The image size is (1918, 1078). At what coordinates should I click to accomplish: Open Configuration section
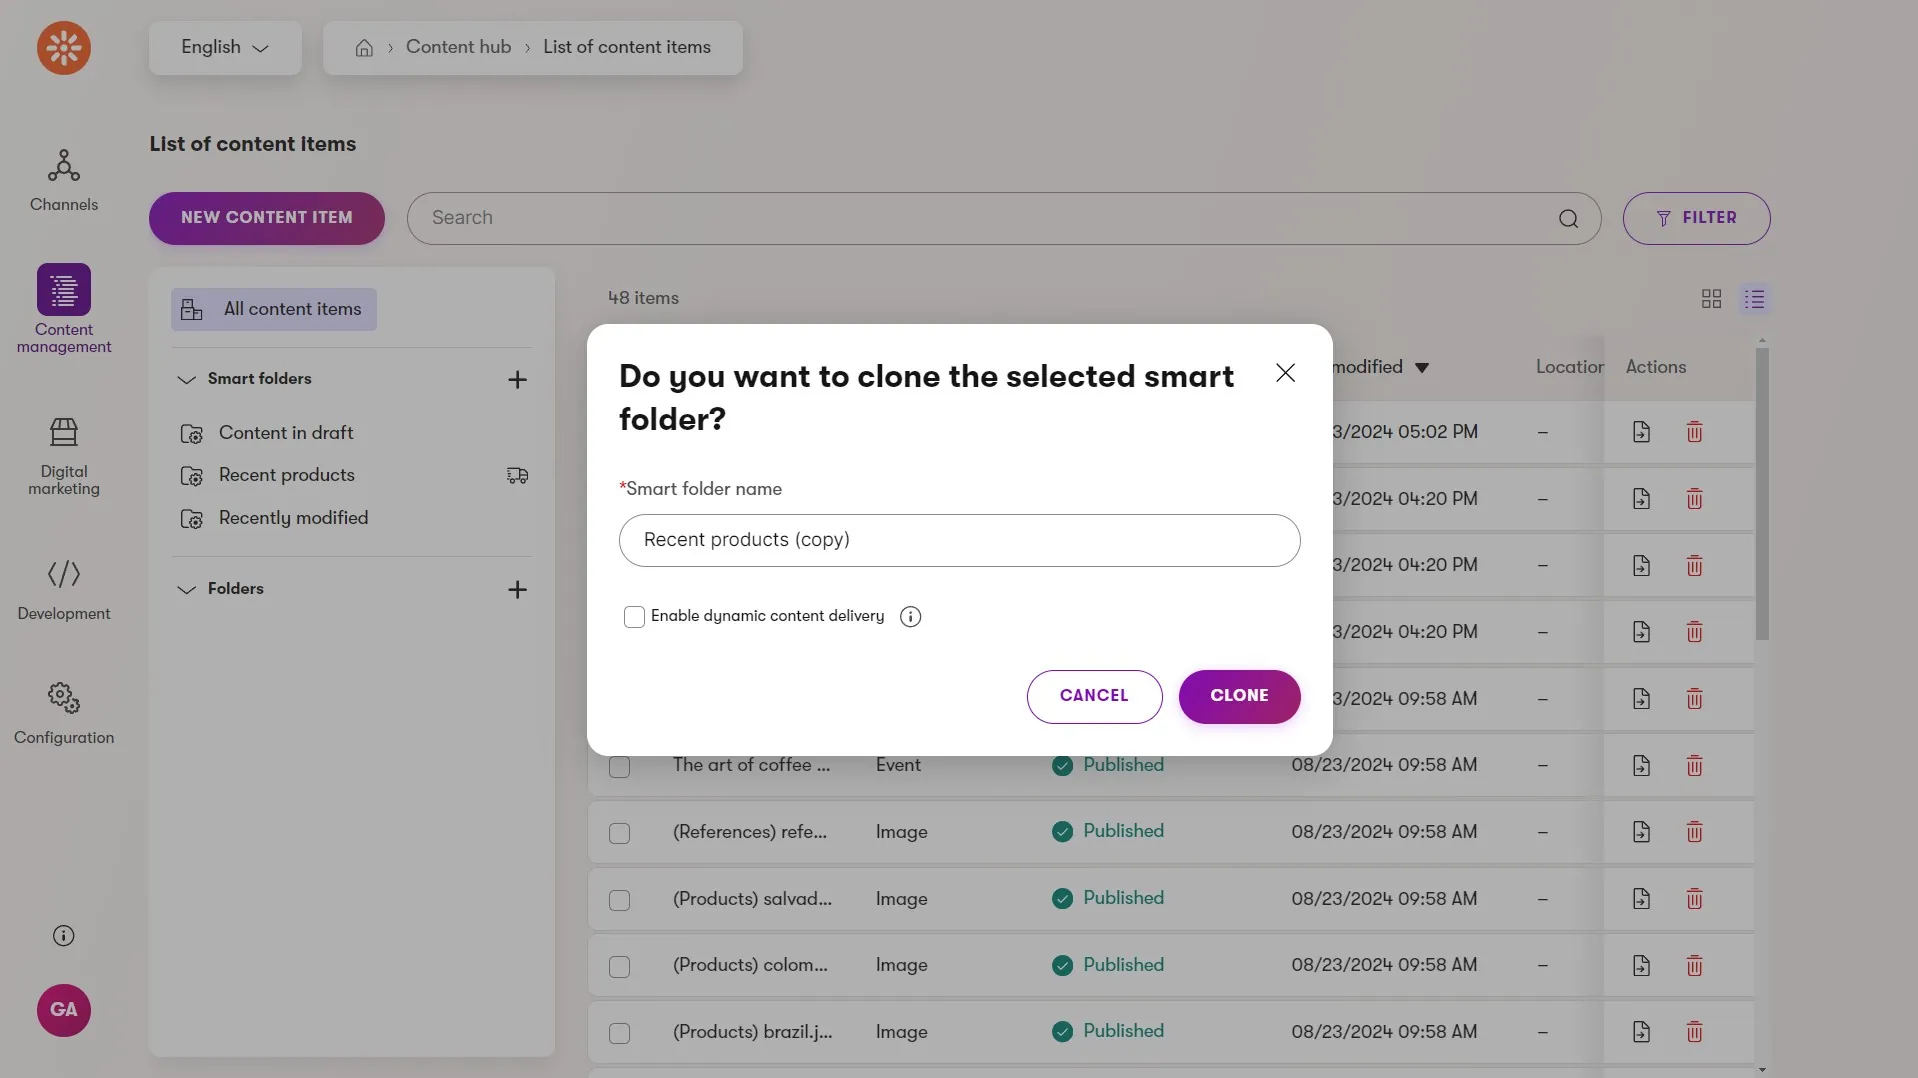[64, 714]
